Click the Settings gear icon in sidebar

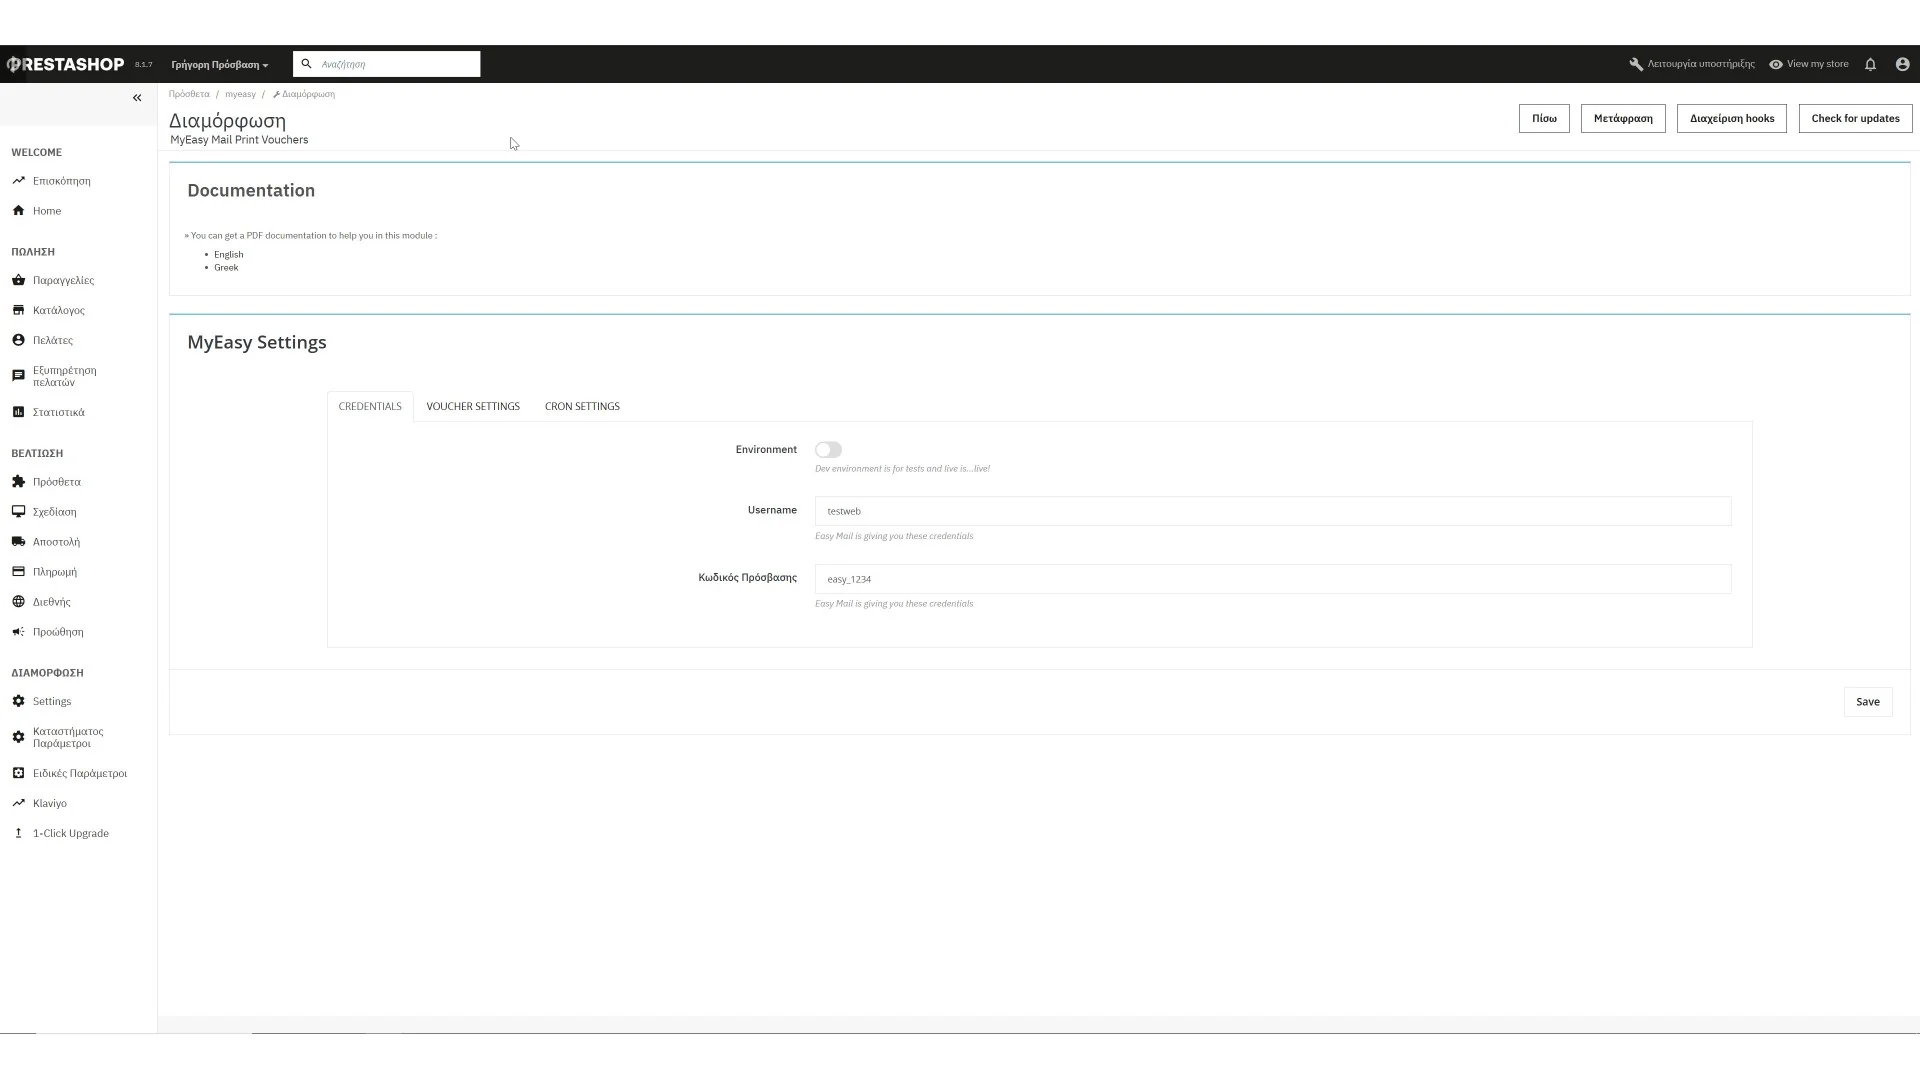pyautogui.click(x=18, y=701)
